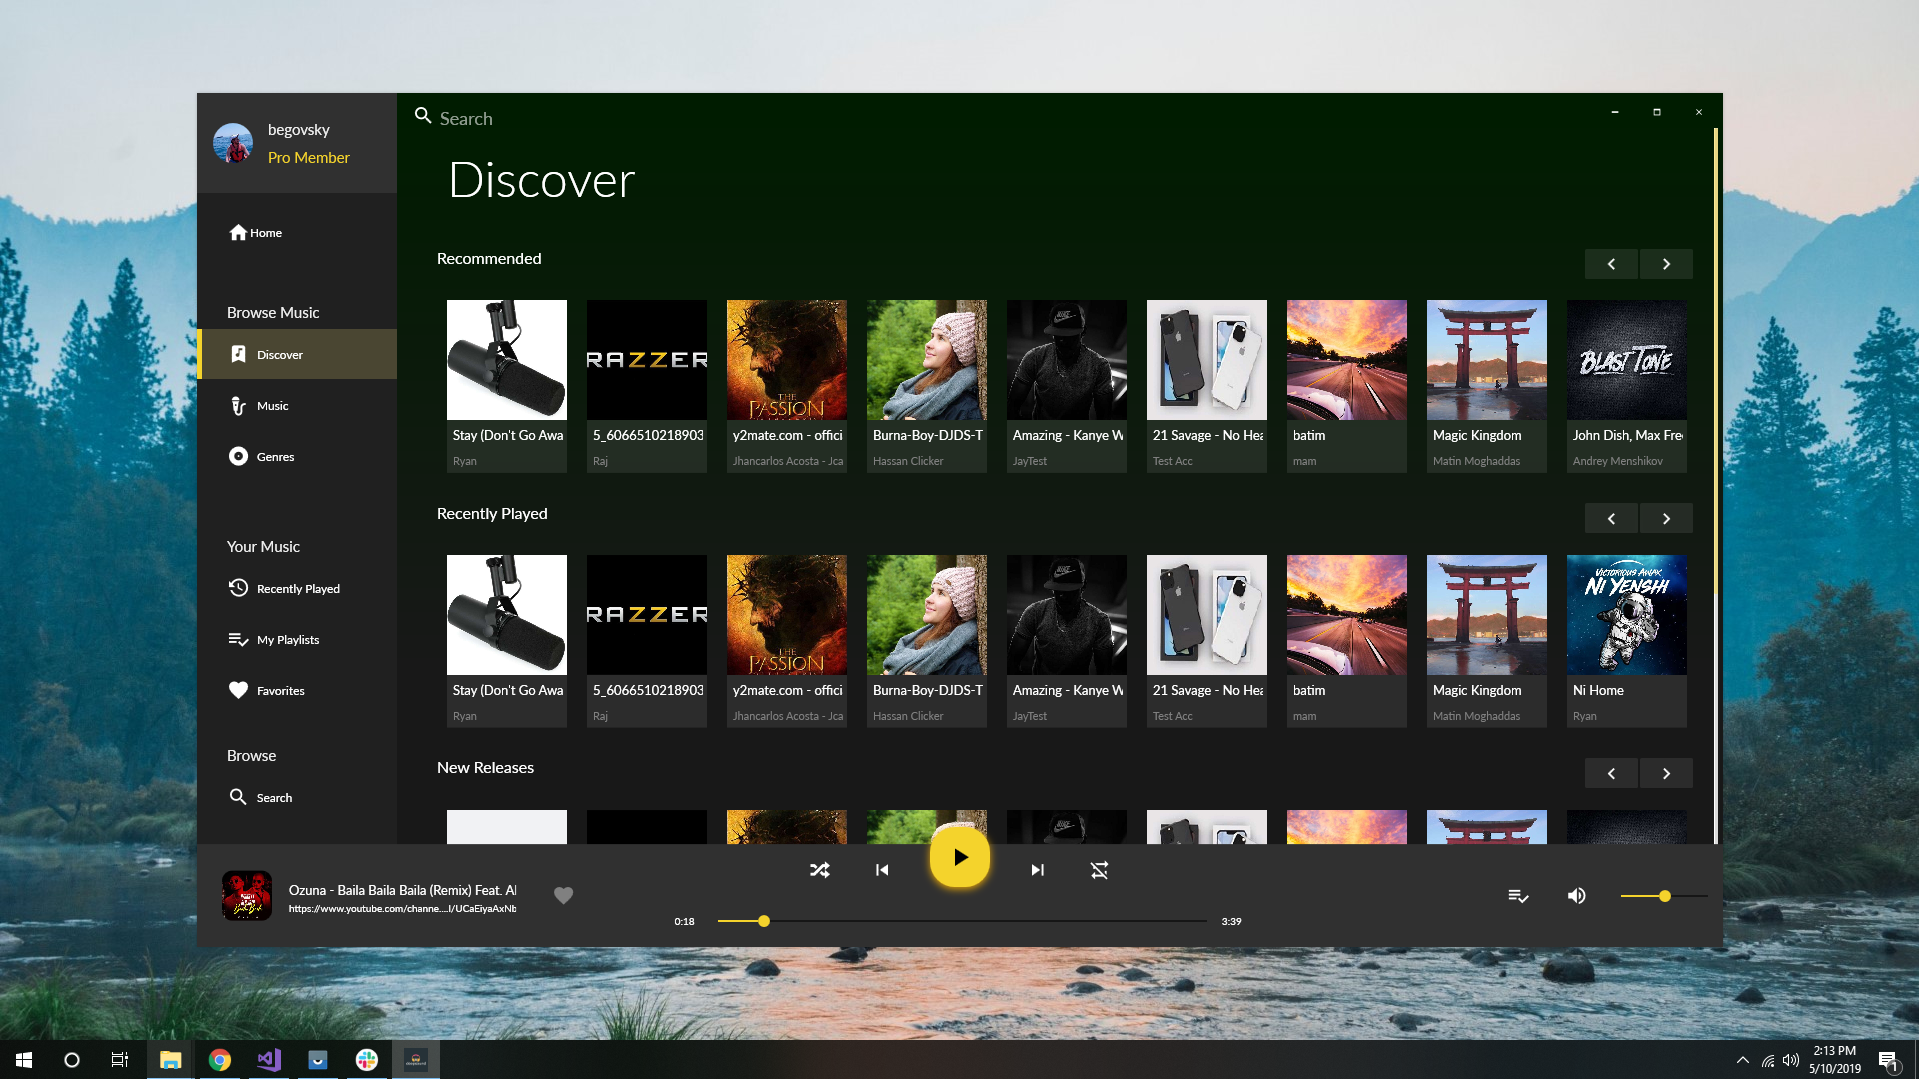This screenshot has width=1919, height=1079.
Task: Select the Discover tab
Action: click(280, 354)
